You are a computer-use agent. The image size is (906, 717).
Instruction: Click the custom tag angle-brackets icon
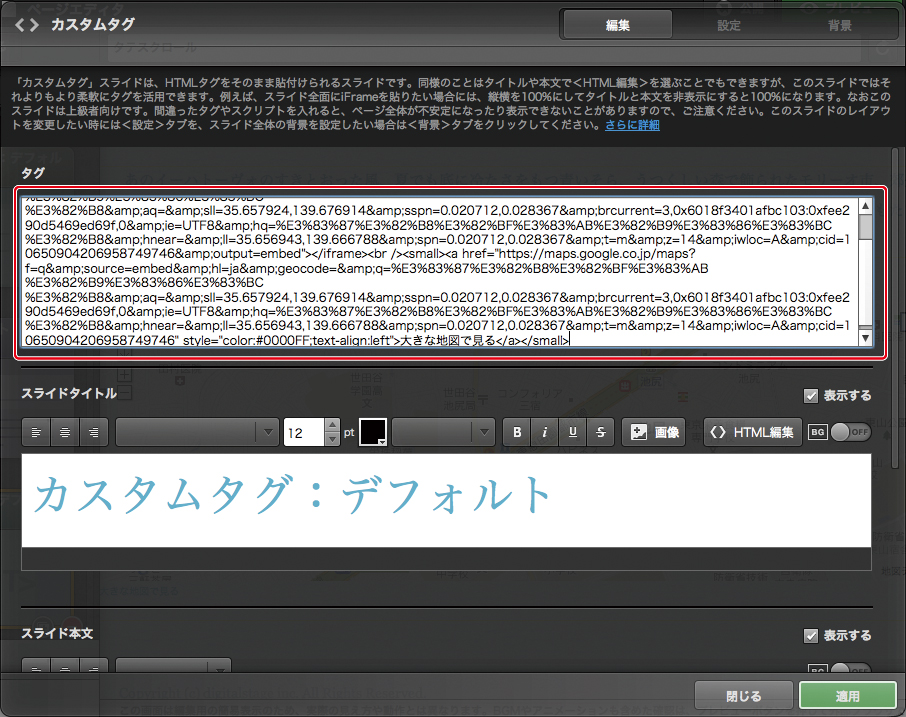27,25
